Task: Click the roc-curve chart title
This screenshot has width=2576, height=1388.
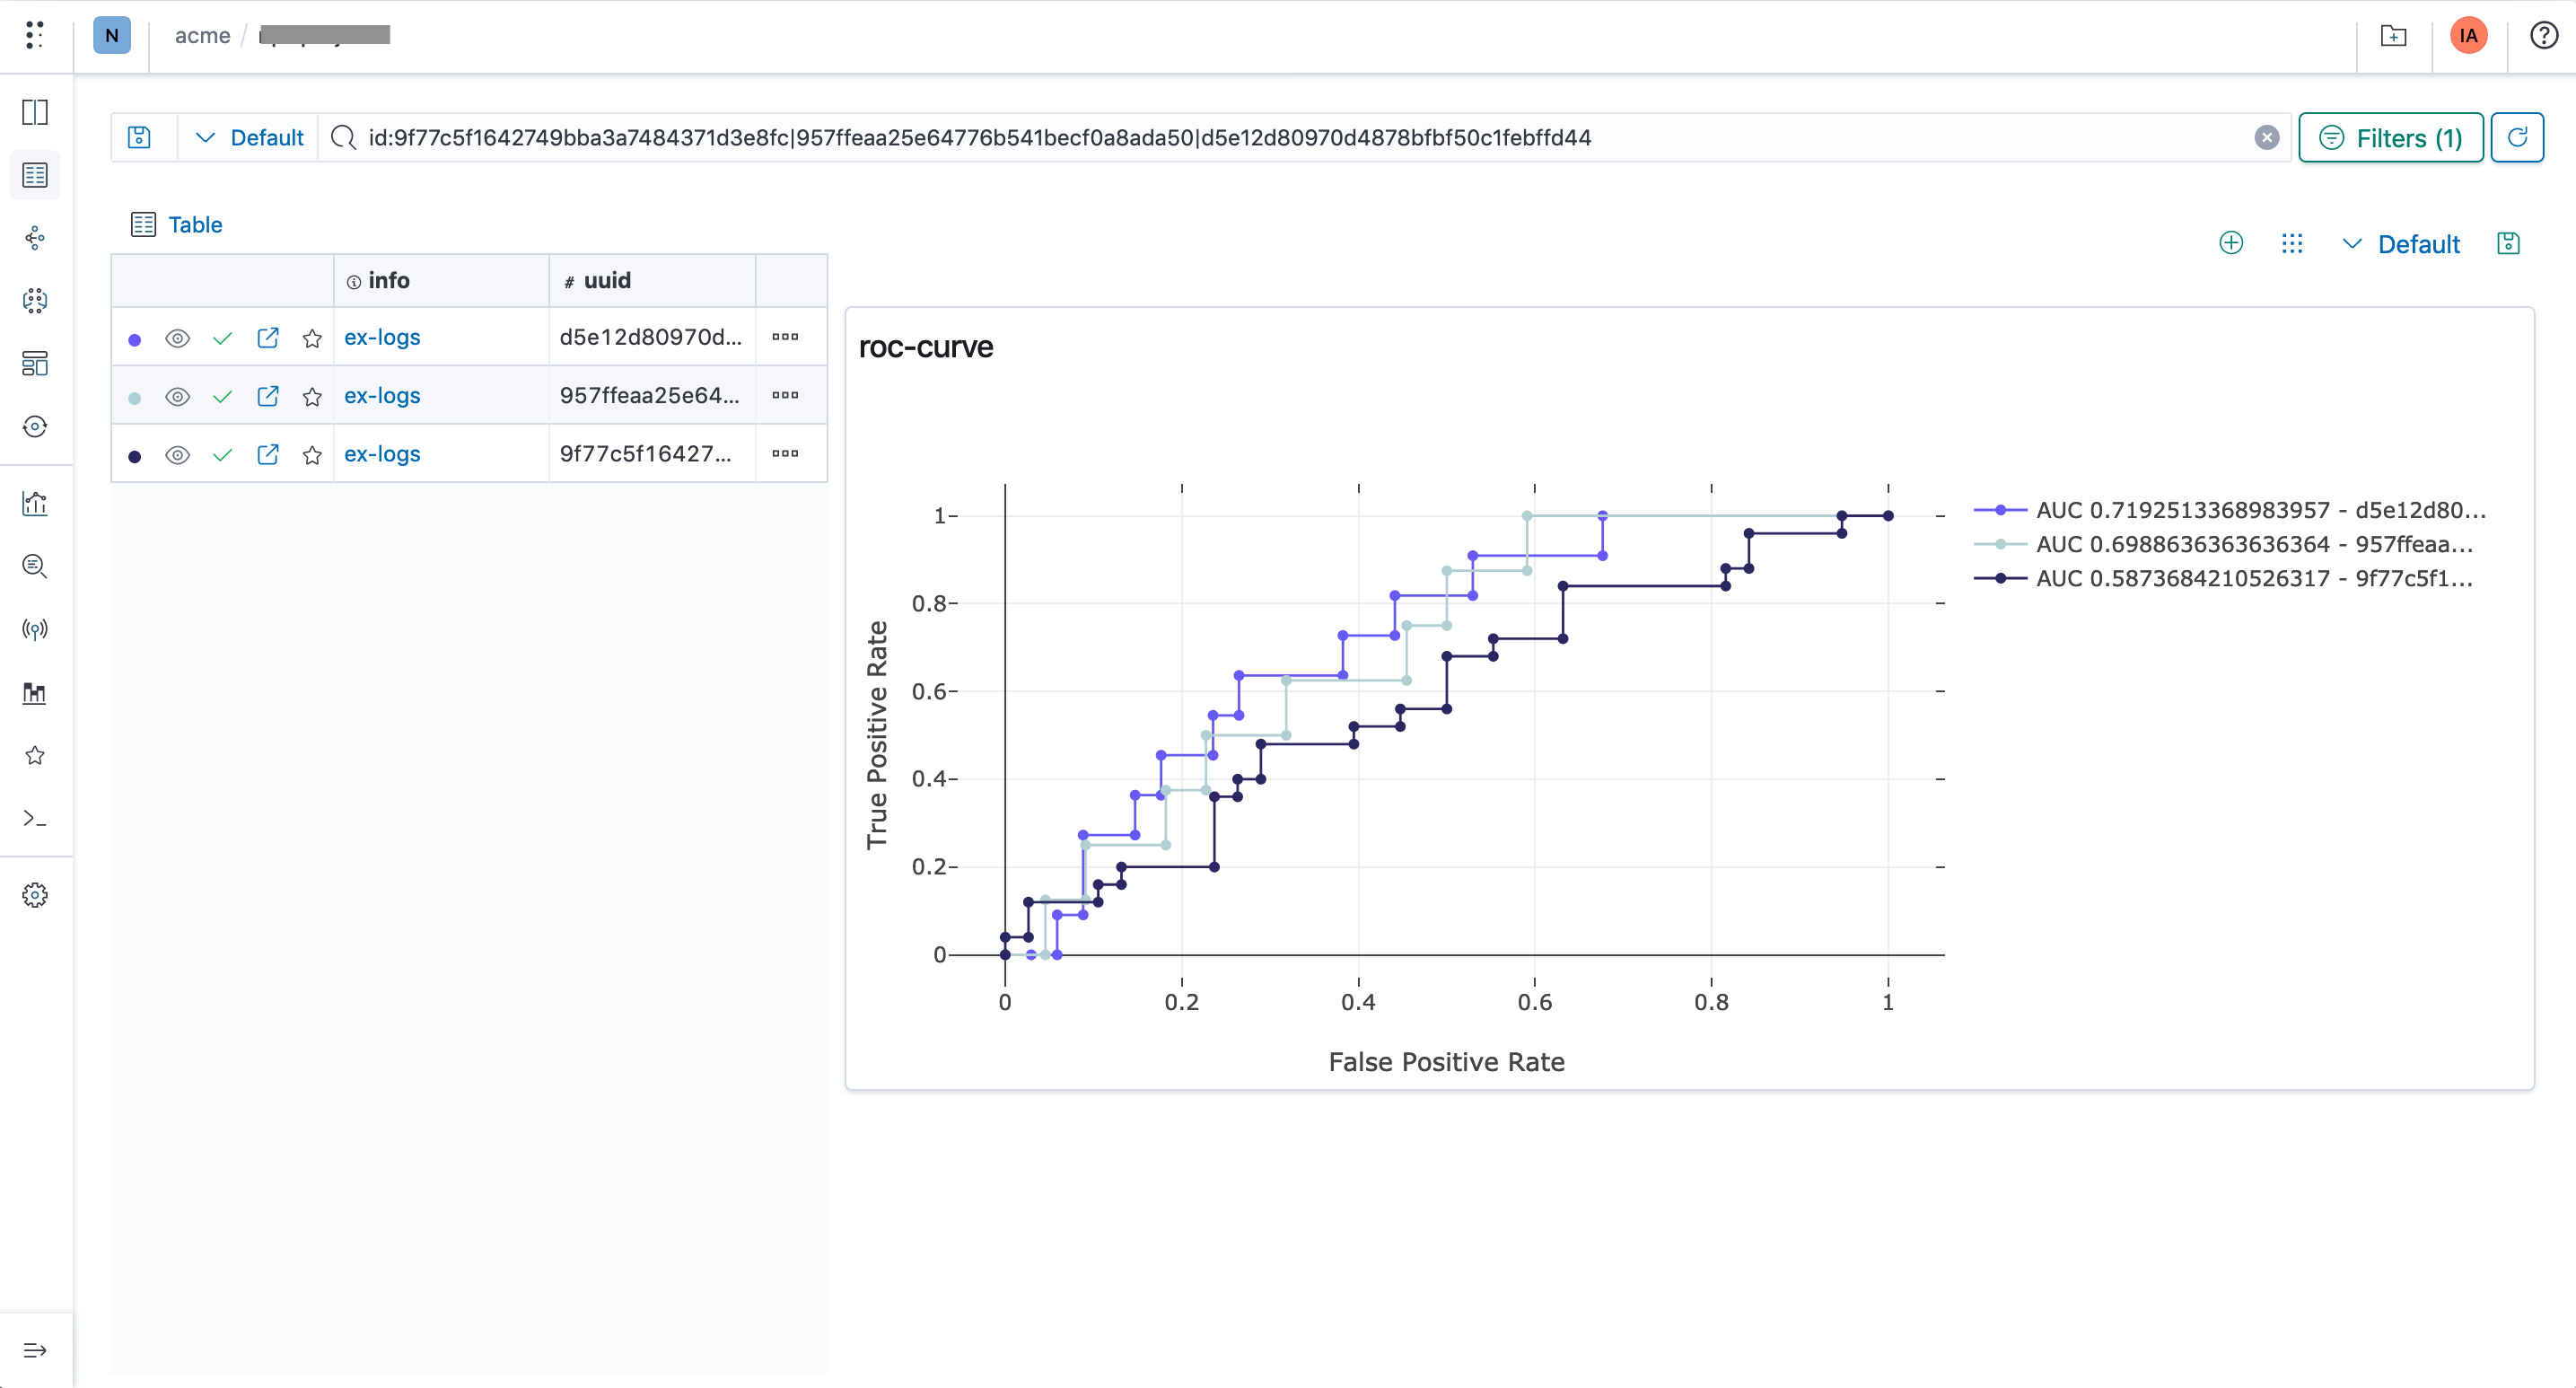Action: [926, 347]
